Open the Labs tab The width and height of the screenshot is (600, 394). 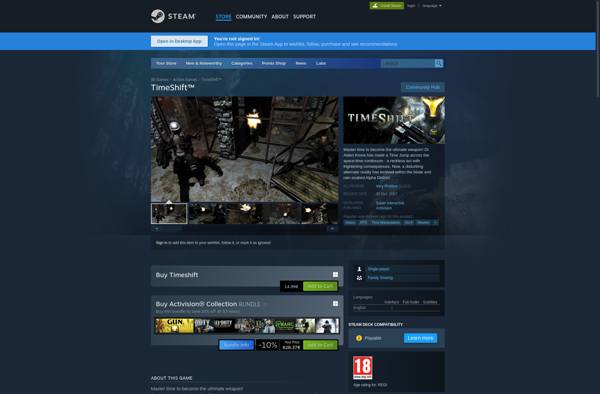pos(321,63)
